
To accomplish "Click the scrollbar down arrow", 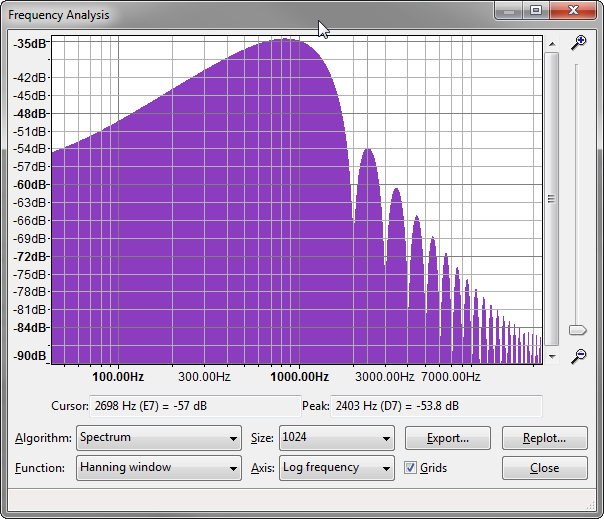I will [551, 357].
